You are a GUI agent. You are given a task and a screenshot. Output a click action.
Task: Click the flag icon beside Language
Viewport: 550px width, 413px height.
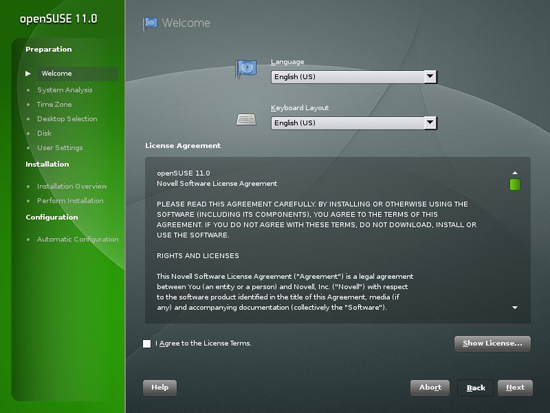[x=246, y=69]
